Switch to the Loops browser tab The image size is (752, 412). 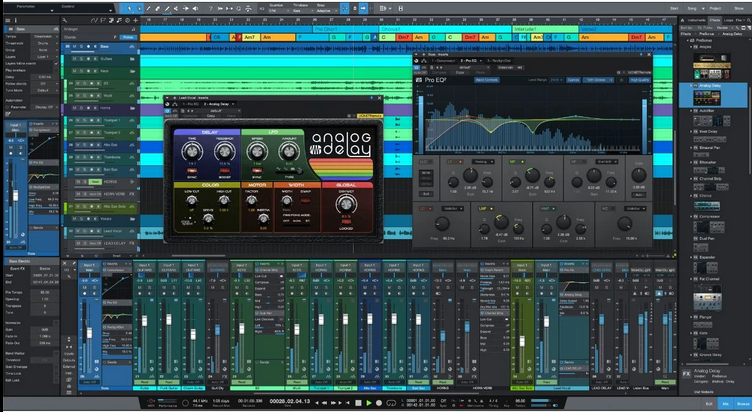[730, 20]
